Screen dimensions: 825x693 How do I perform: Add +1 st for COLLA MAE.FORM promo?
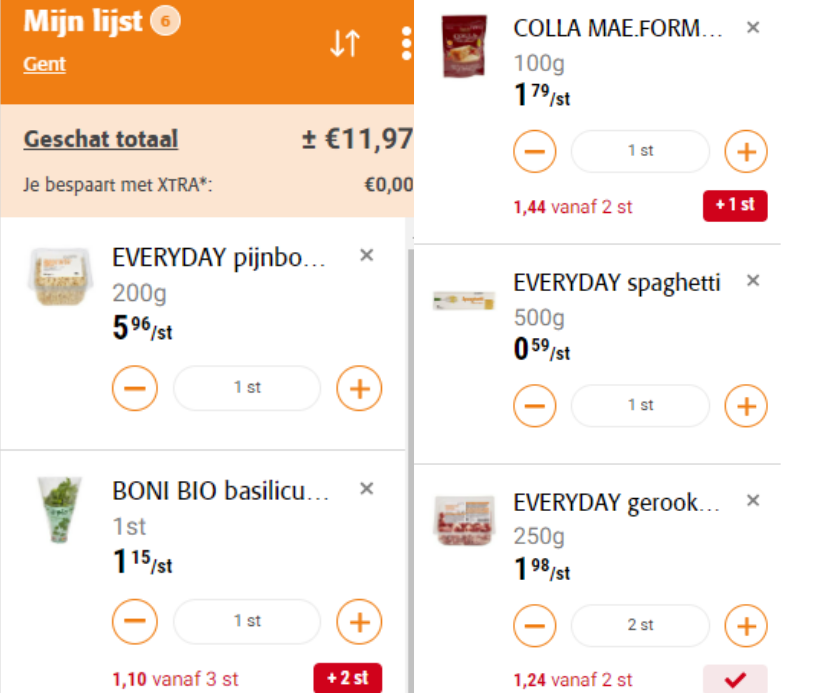(x=735, y=206)
